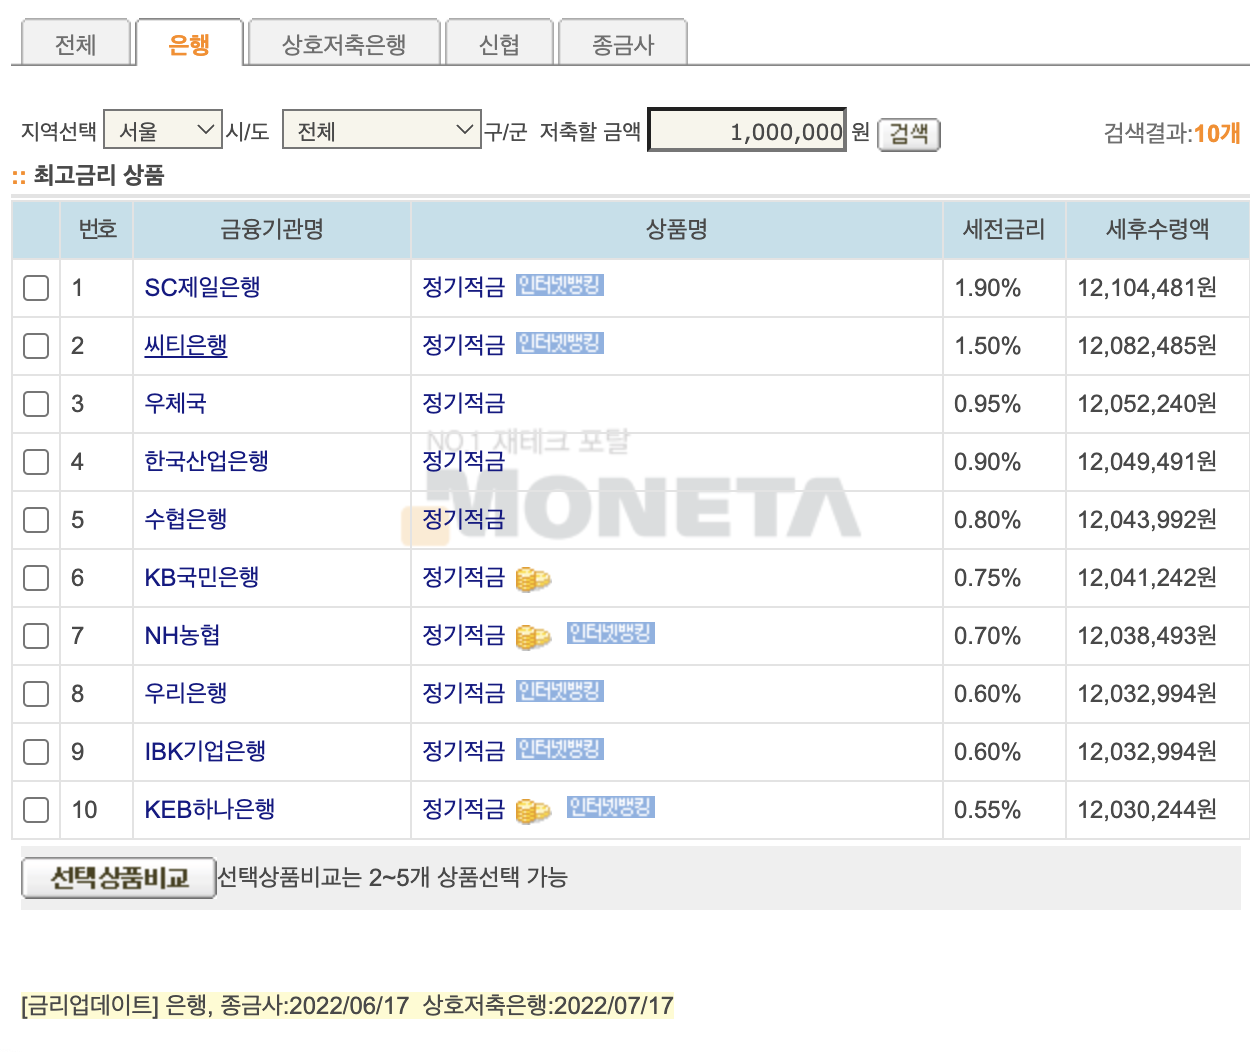Viewport: 1250px width, 1052px height.
Task: Check the box for IBK기업은행 row
Action: tap(36, 752)
